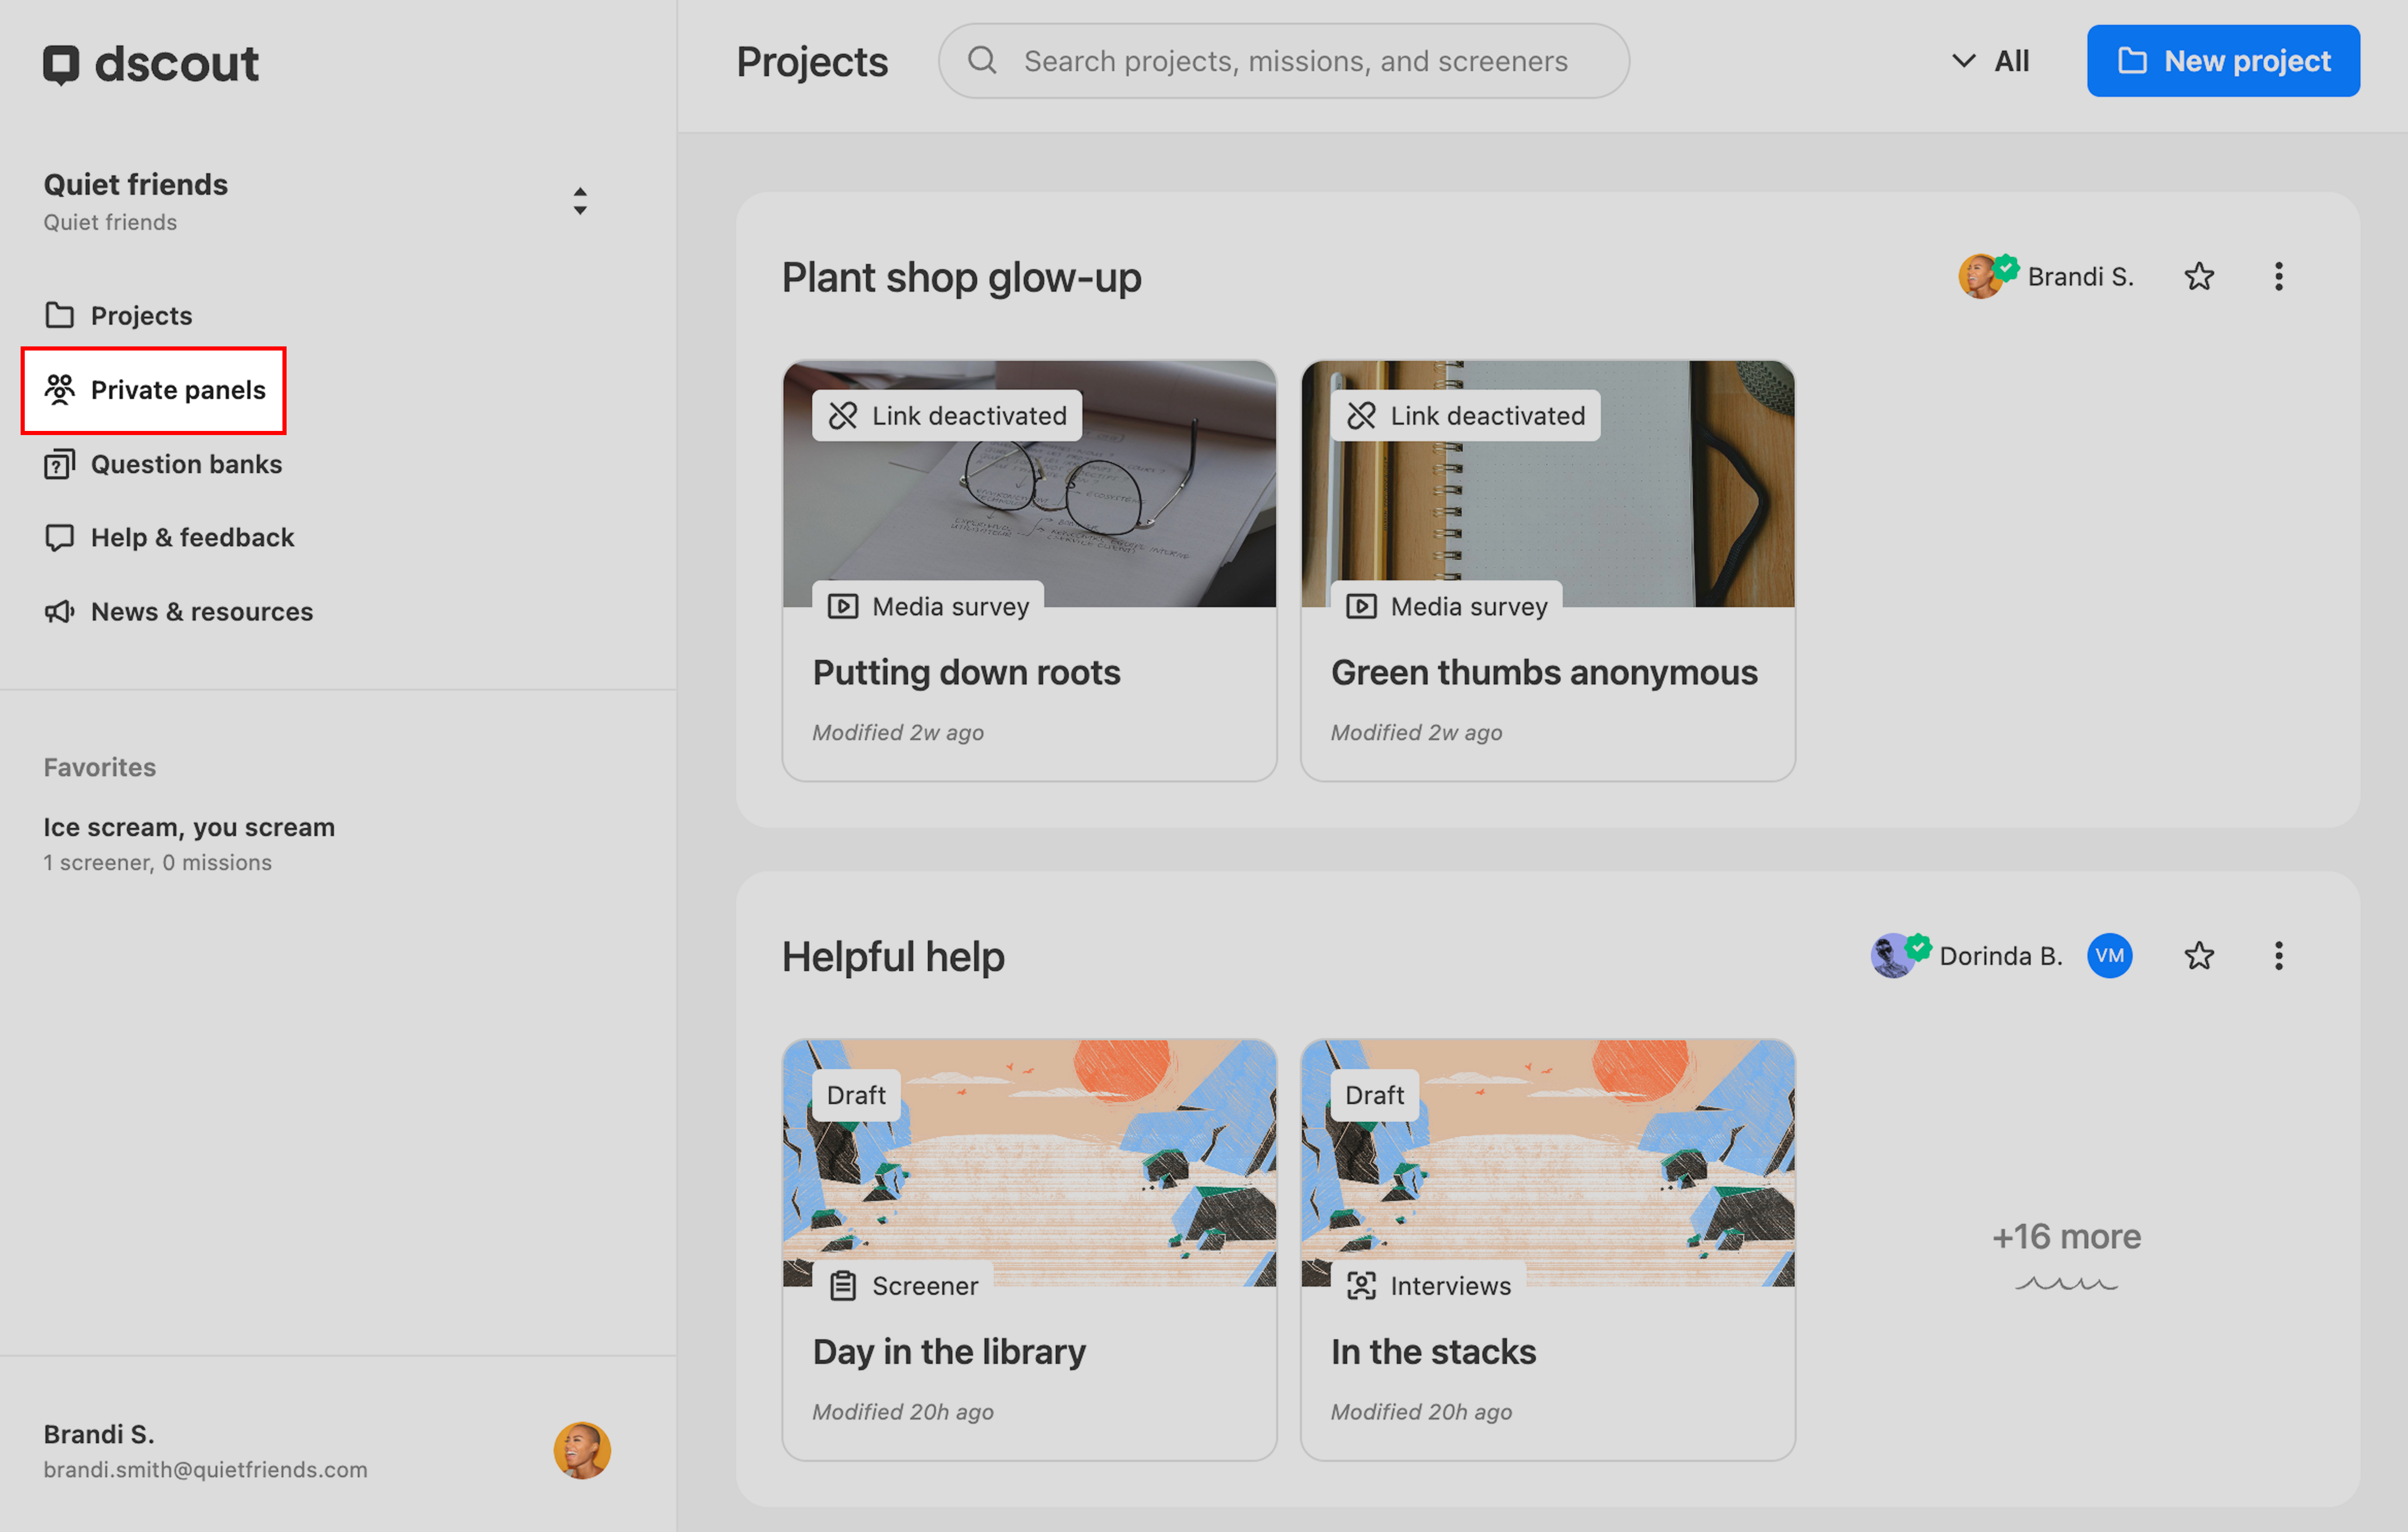Star the Helpful help project
This screenshot has height=1532, width=2408.
[2198, 956]
